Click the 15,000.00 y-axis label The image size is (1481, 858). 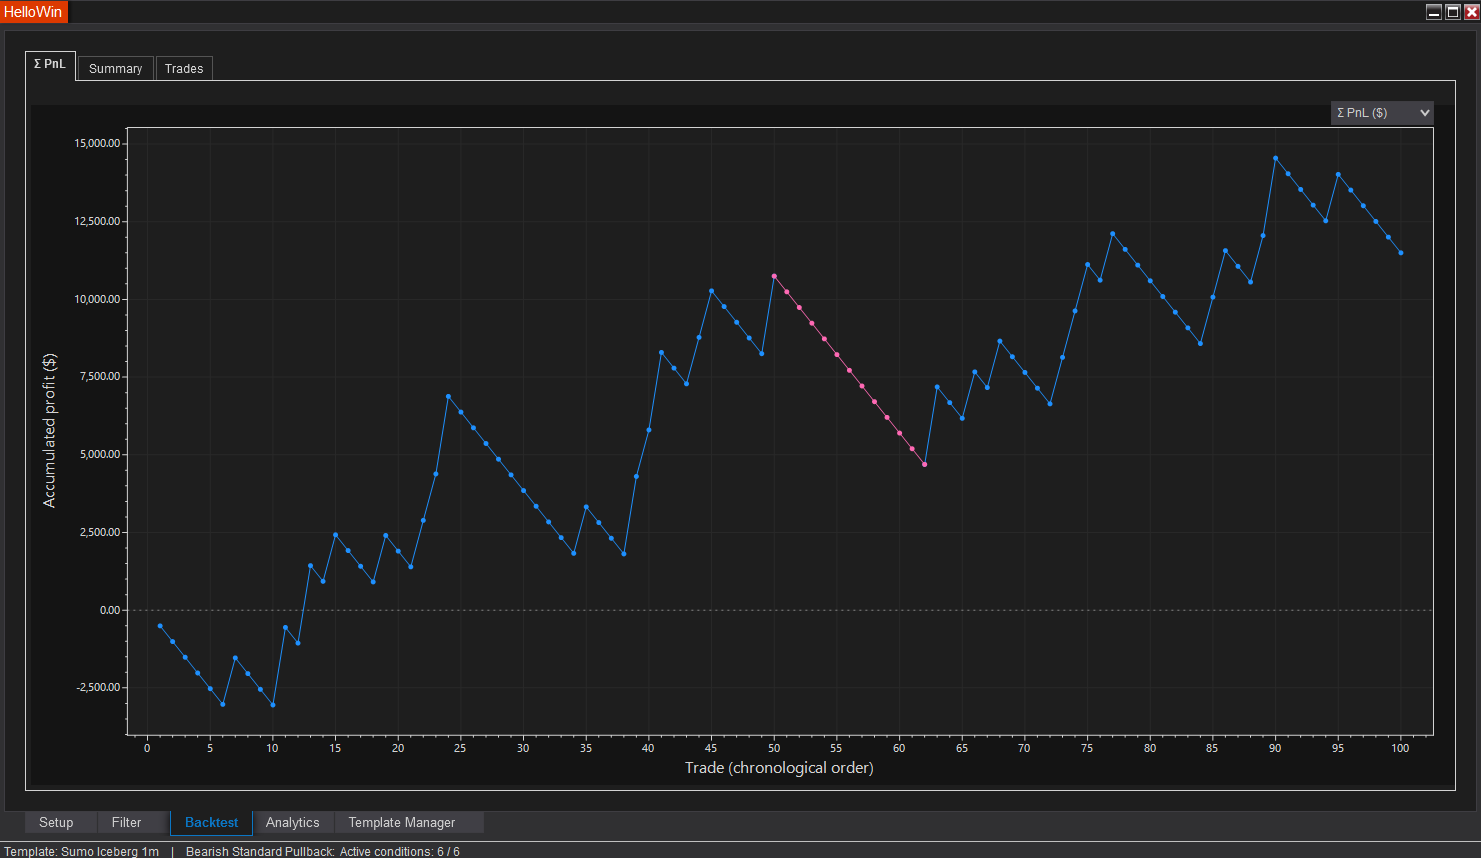[97, 143]
